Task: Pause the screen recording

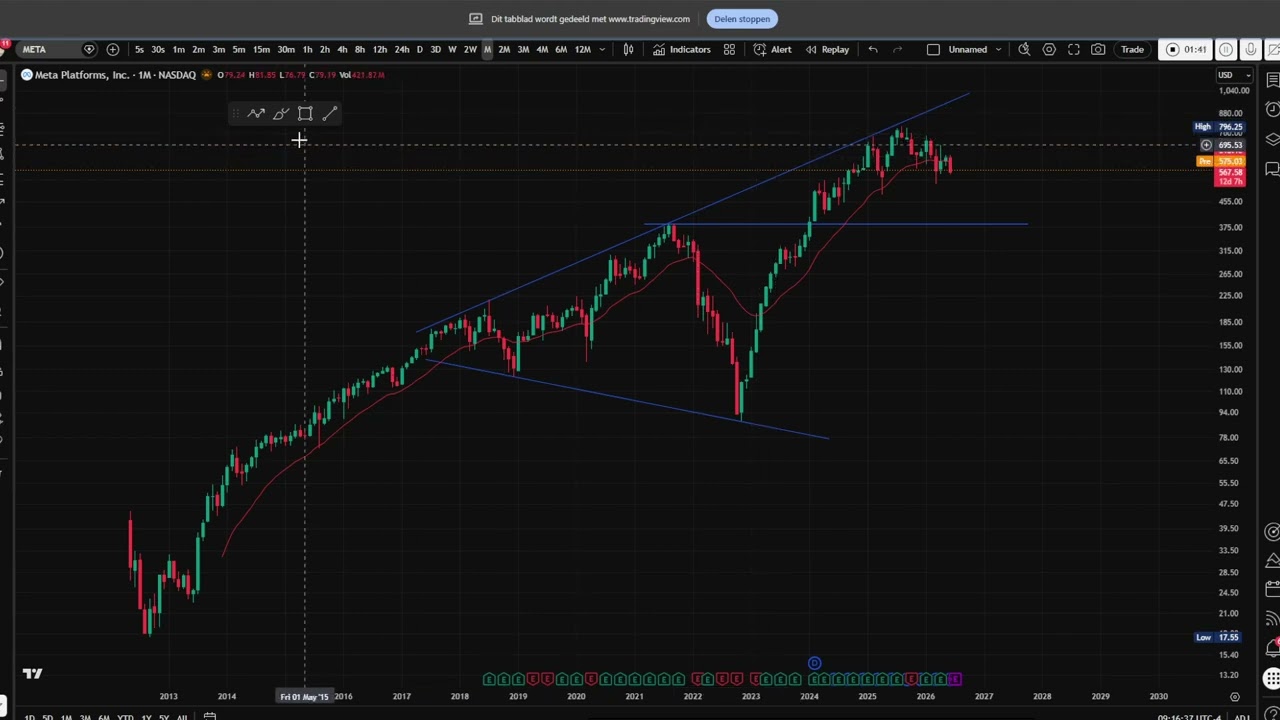Action: pos(1226,49)
